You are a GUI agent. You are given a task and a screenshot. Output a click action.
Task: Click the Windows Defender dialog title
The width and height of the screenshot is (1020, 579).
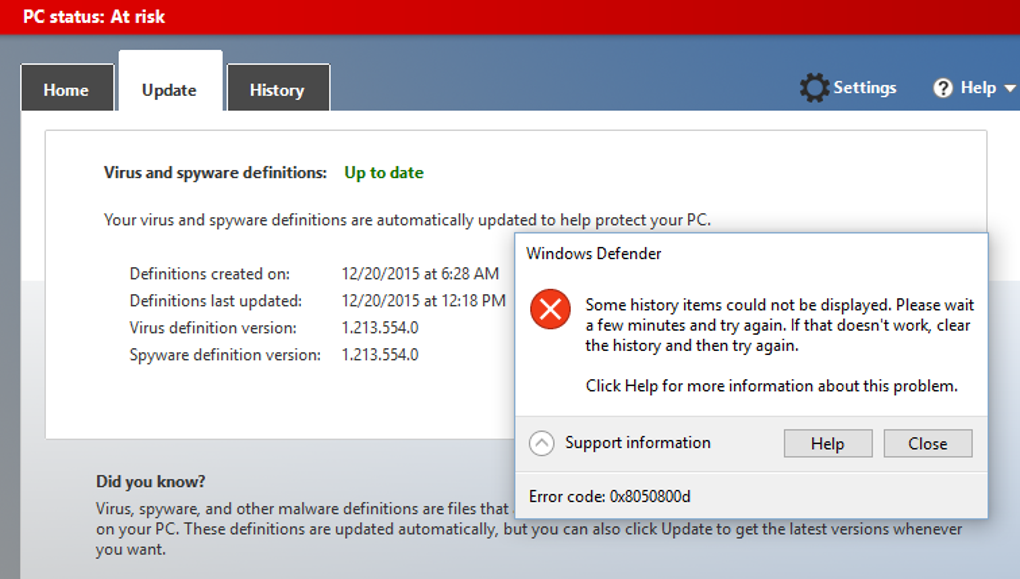pyautogui.click(x=594, y=253)
